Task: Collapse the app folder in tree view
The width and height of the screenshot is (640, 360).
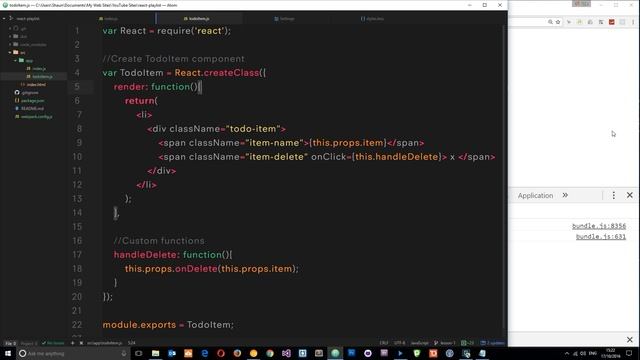Action: pos(16,60)
